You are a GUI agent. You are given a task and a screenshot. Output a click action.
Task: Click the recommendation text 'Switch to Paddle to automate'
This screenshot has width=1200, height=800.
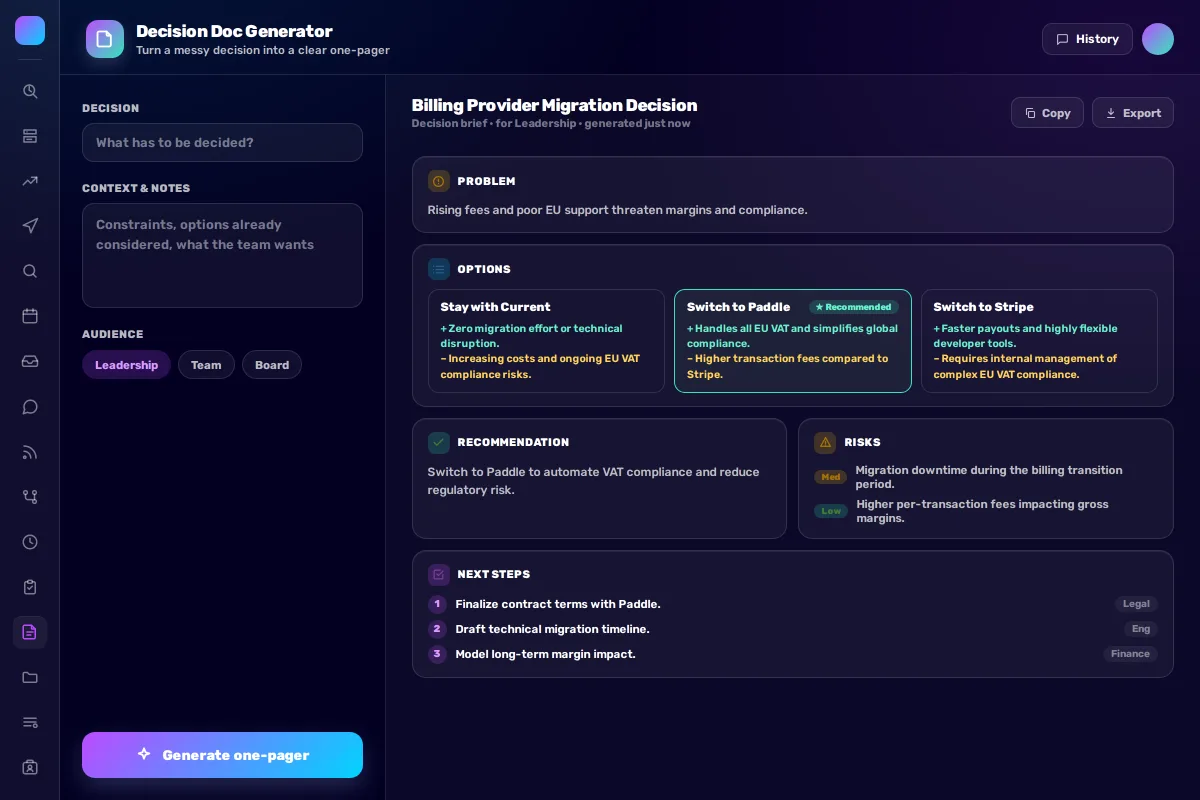[x=593, y=481]
